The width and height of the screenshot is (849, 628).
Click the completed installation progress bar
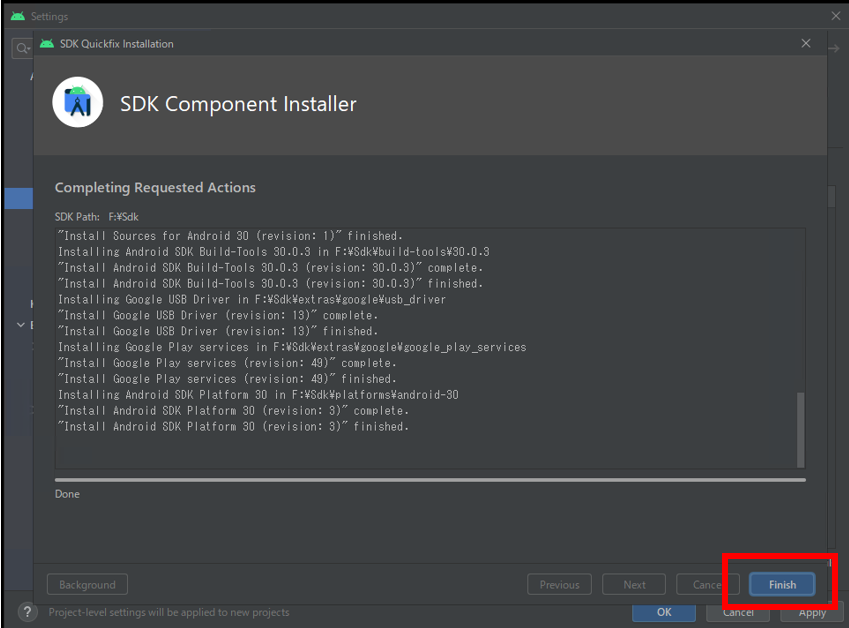click(x=430, y=480)
